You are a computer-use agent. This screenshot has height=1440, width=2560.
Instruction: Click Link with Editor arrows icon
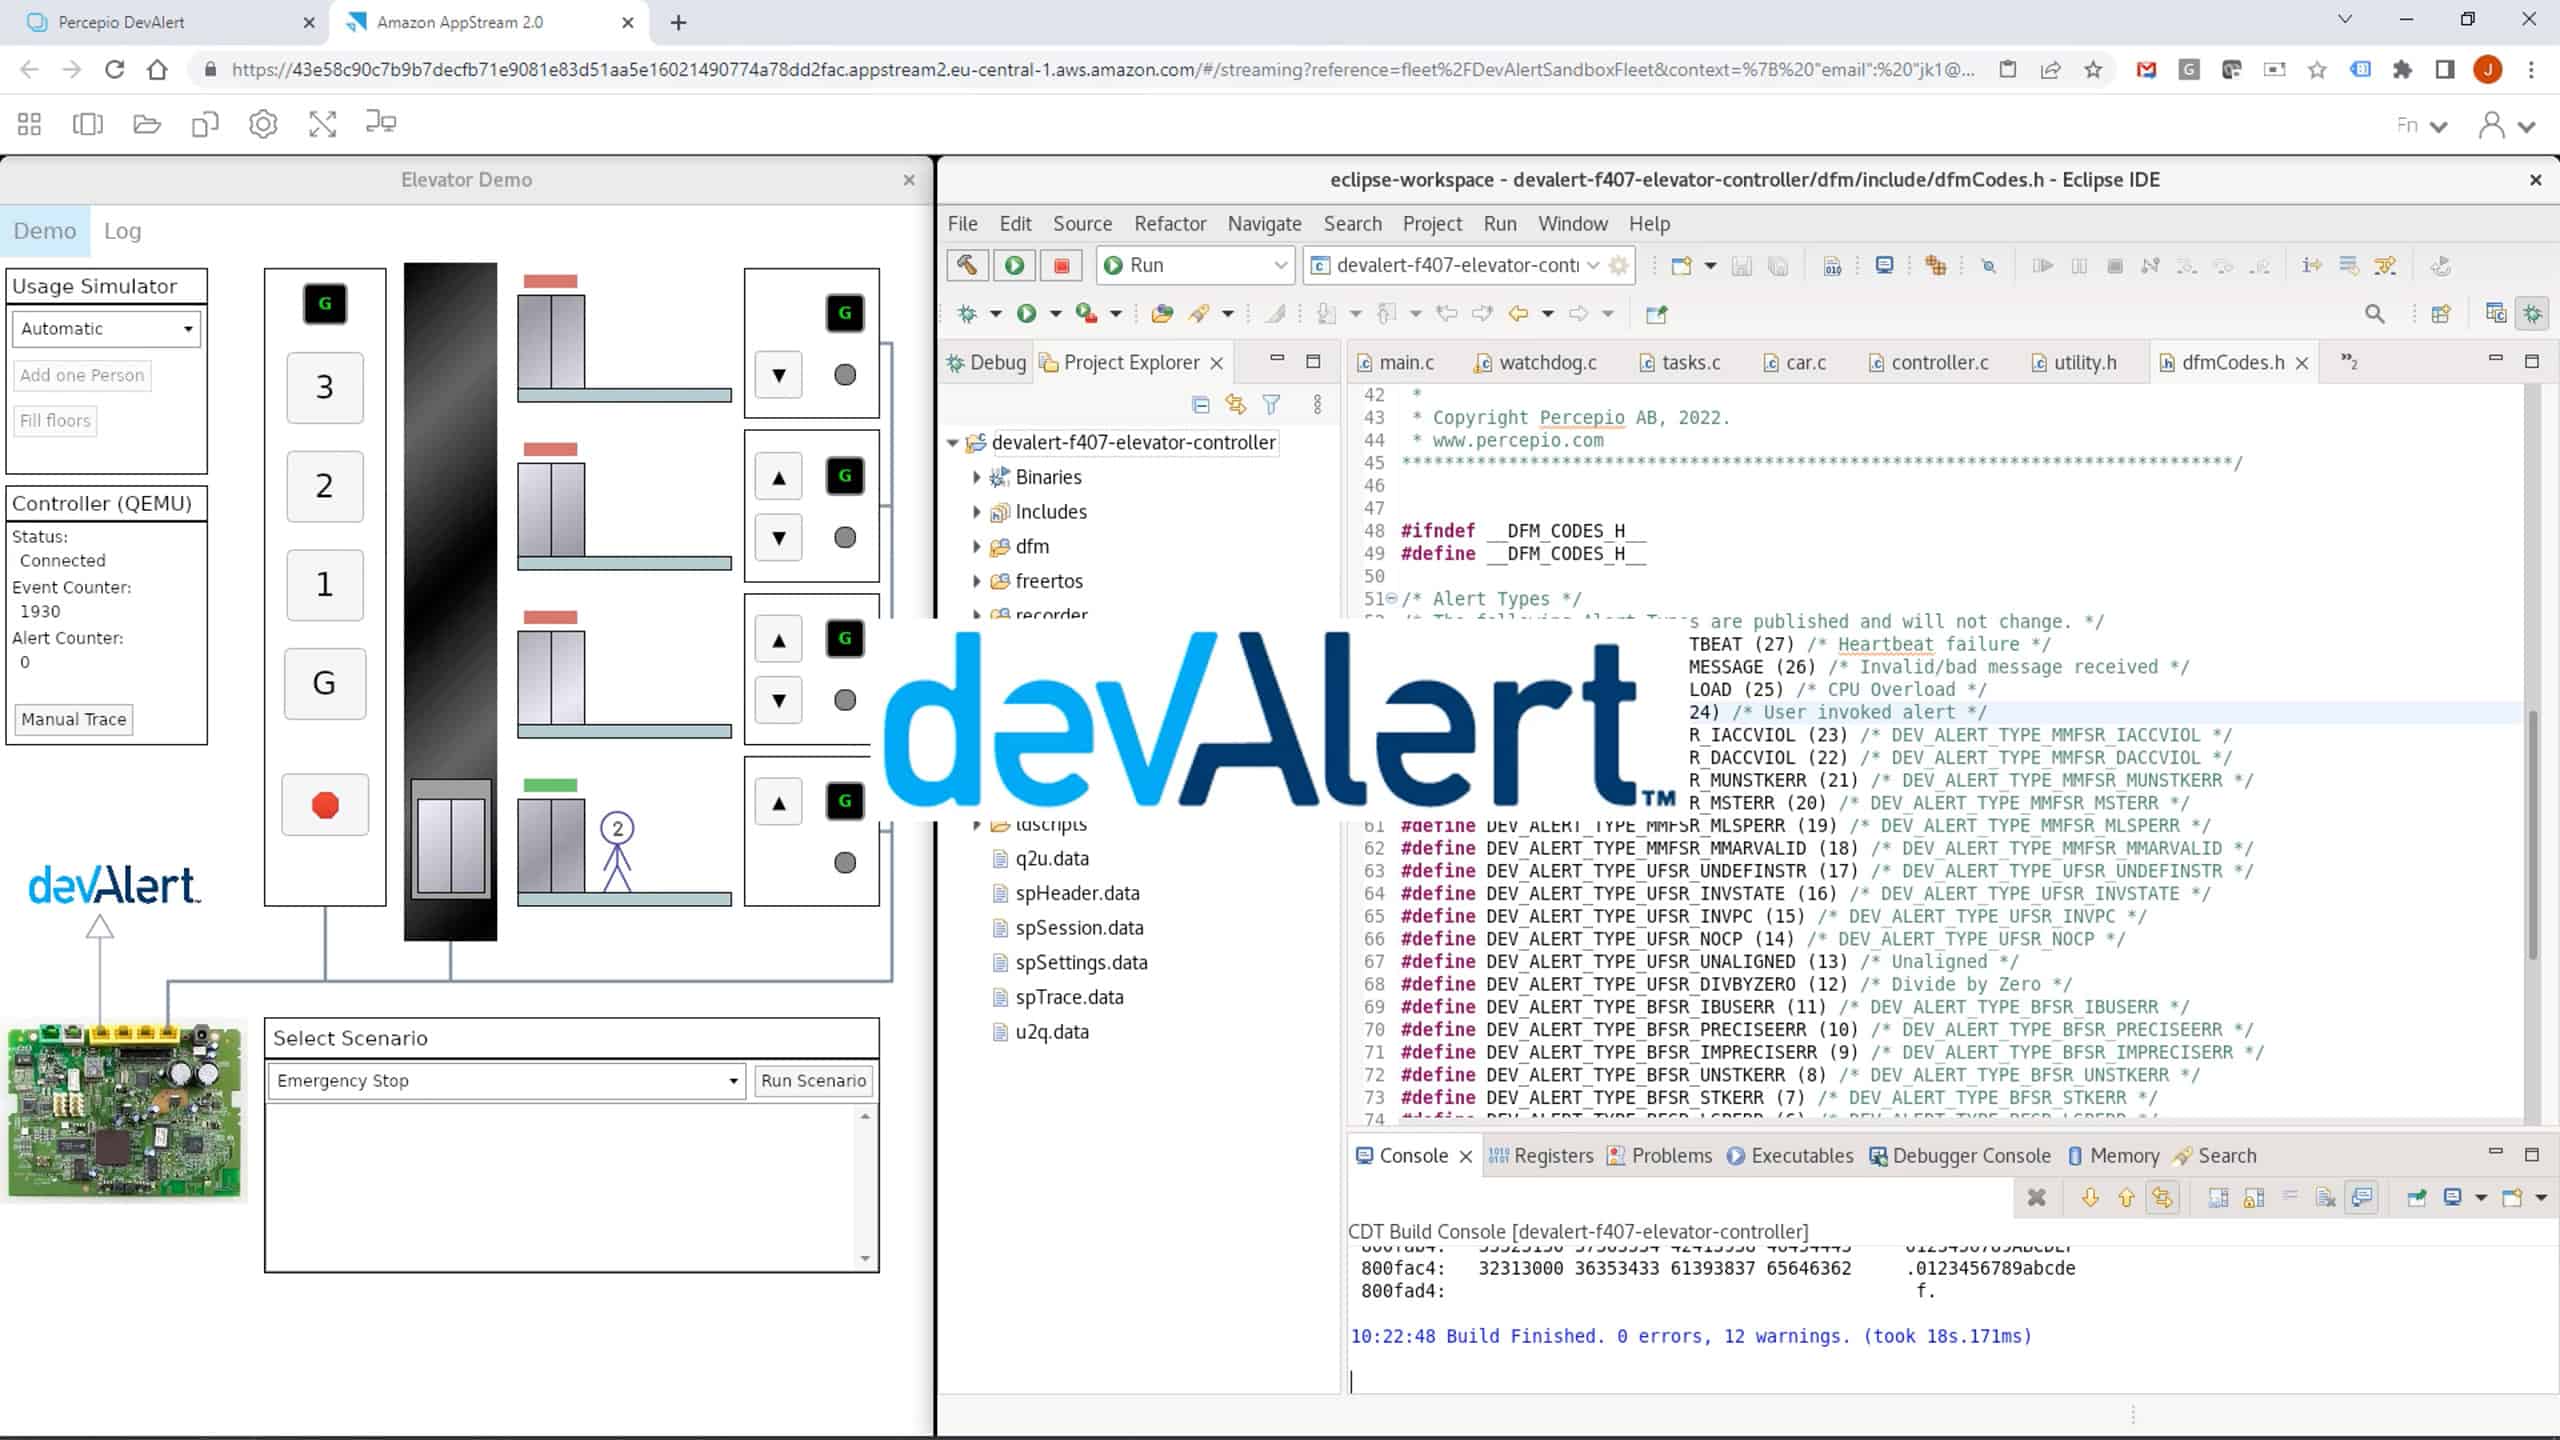tap(1236, 405)
